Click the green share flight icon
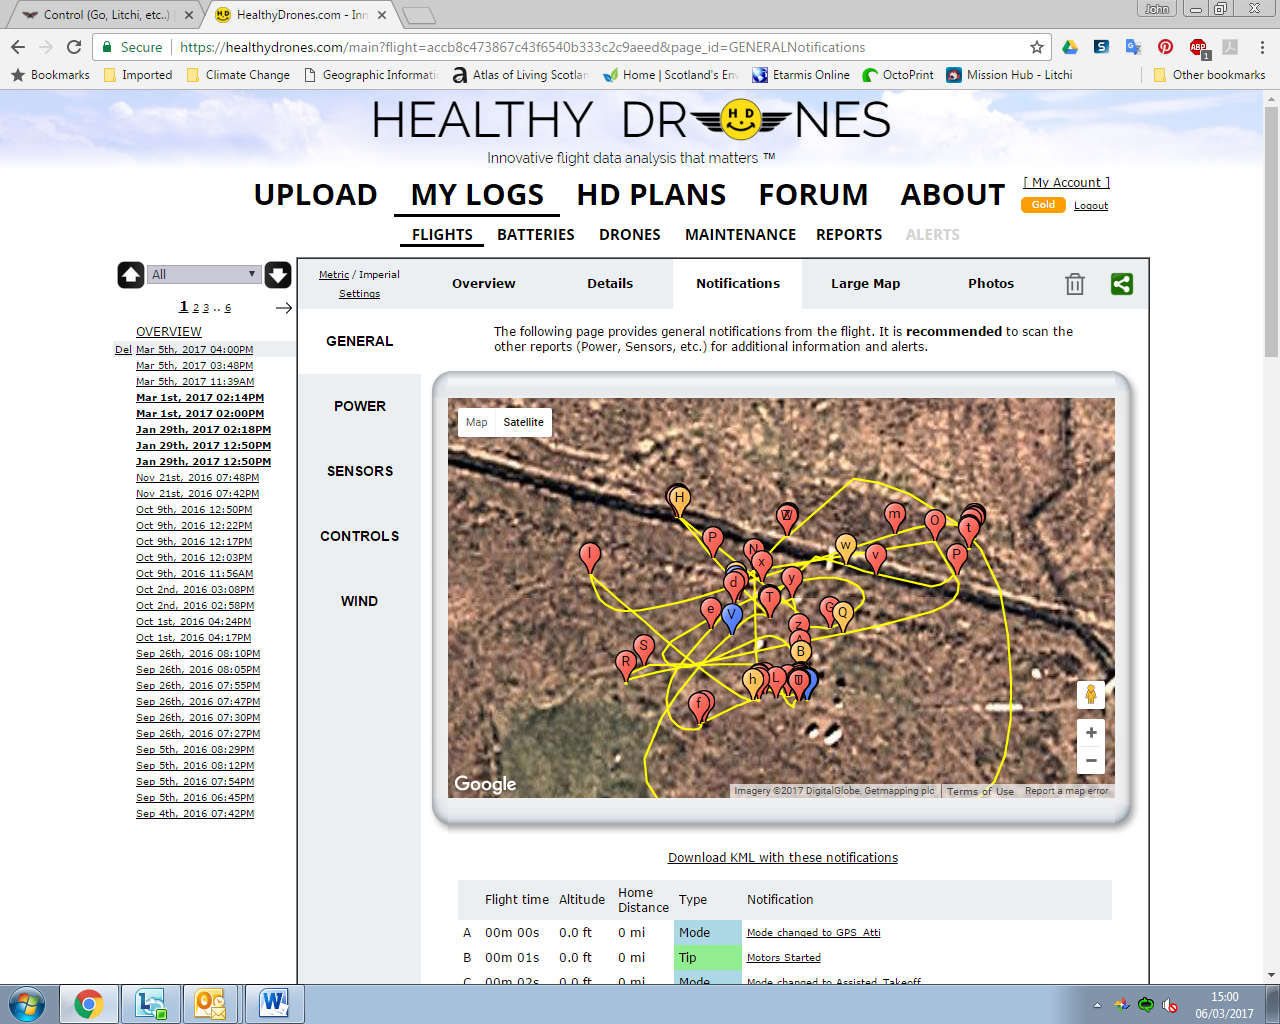Image resolution: width=1280 pixels, height=1024 pixels. [x=1122, y=284]
